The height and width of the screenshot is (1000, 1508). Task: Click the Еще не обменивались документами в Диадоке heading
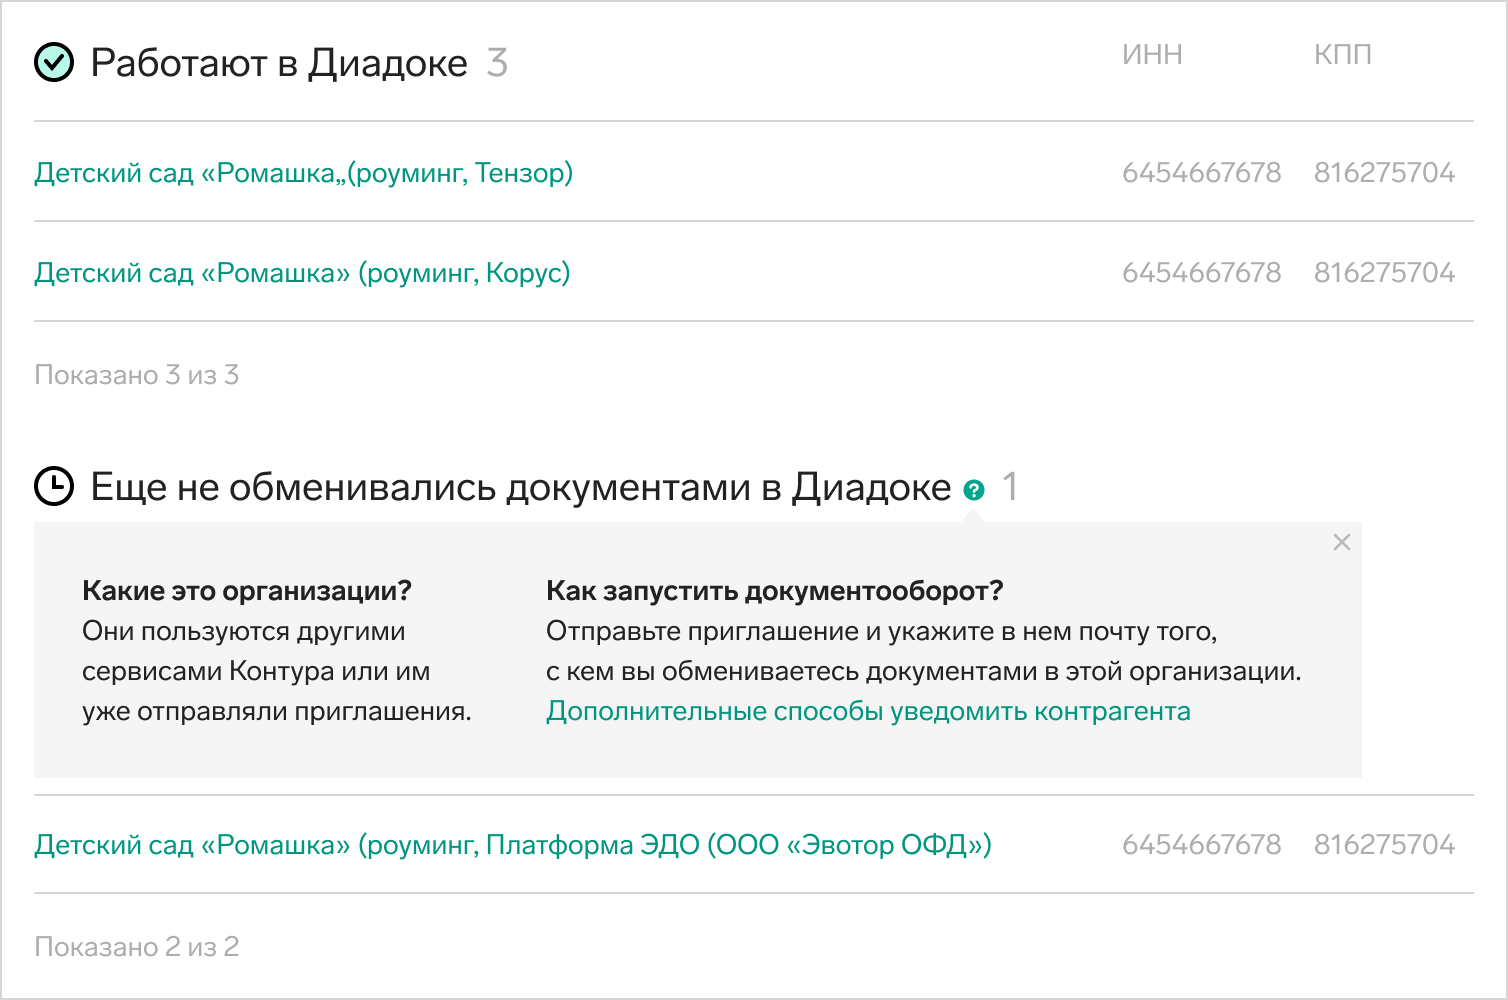point(521,487)
